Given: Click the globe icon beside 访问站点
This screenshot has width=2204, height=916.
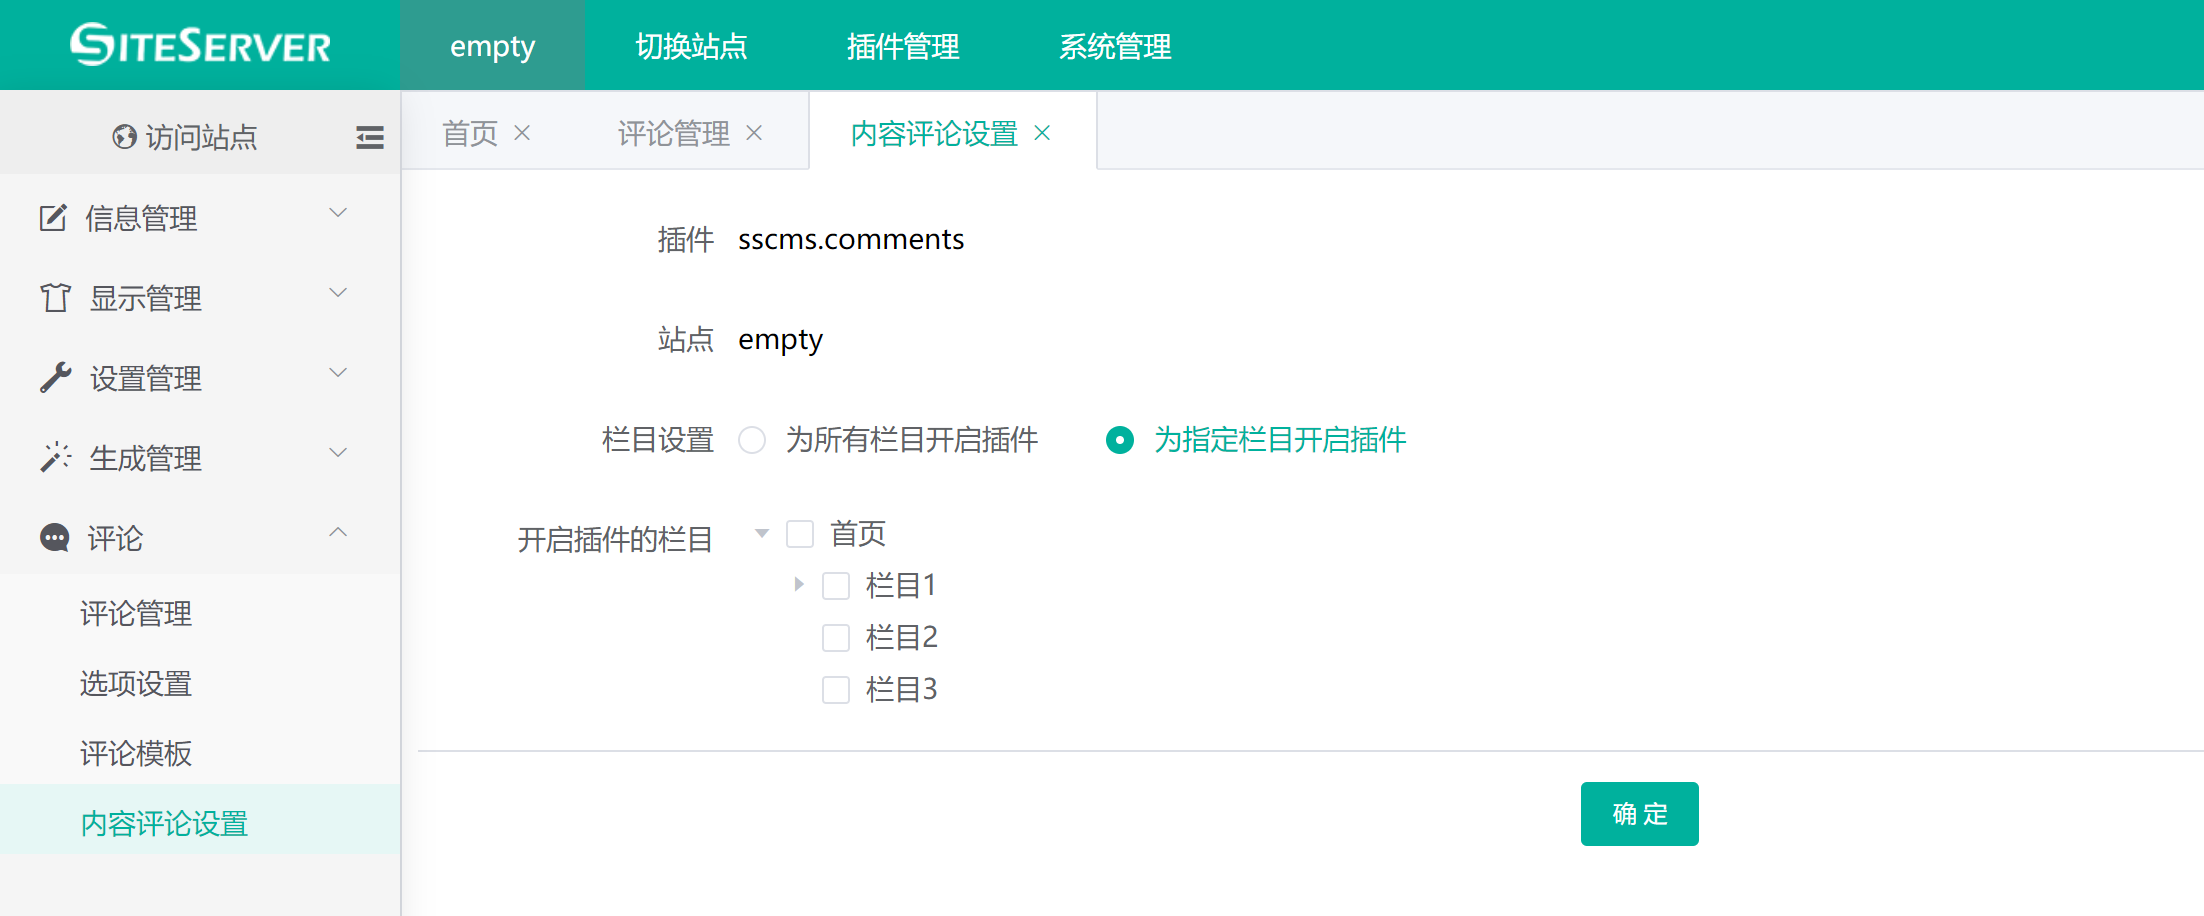Looking at the screenshot, I should pos(124,137).
